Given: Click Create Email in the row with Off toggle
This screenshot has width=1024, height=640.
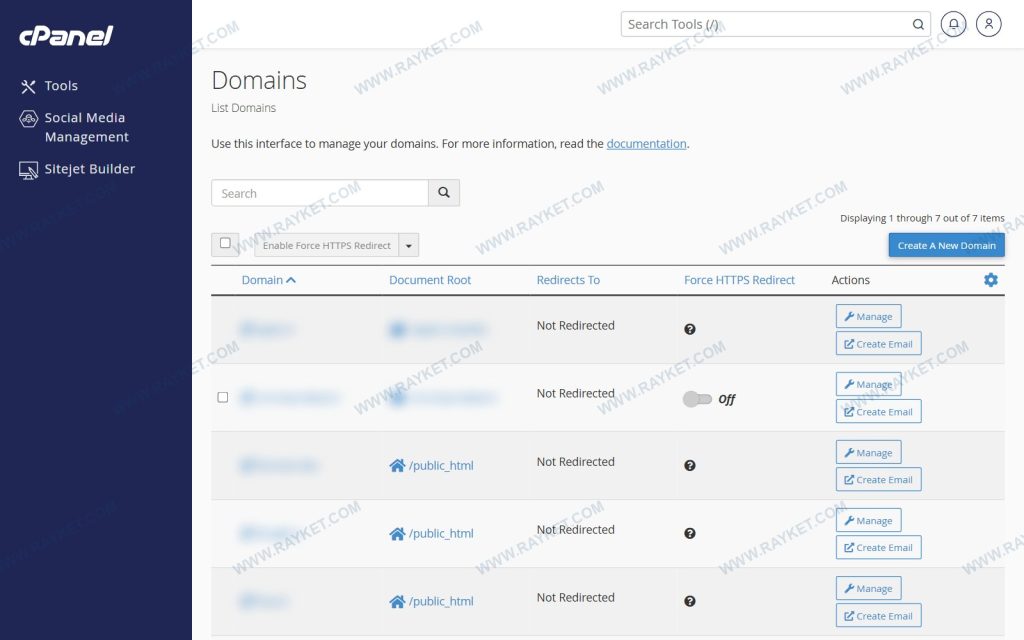Looking at the screenshot, I should (878, 411).
